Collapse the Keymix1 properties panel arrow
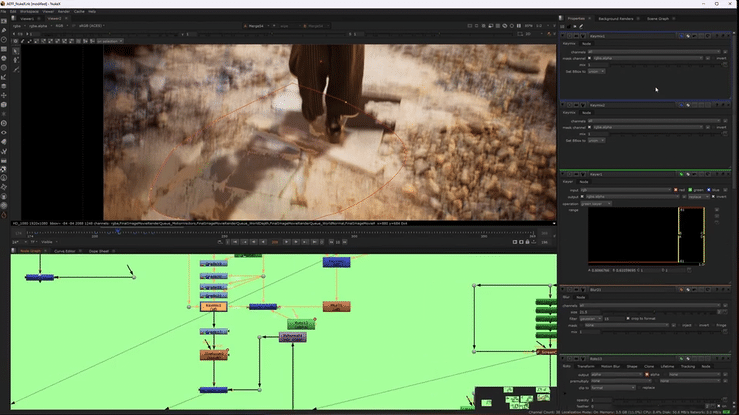The height and width of the screenshot is (415, 739). [x=563, y=36]
